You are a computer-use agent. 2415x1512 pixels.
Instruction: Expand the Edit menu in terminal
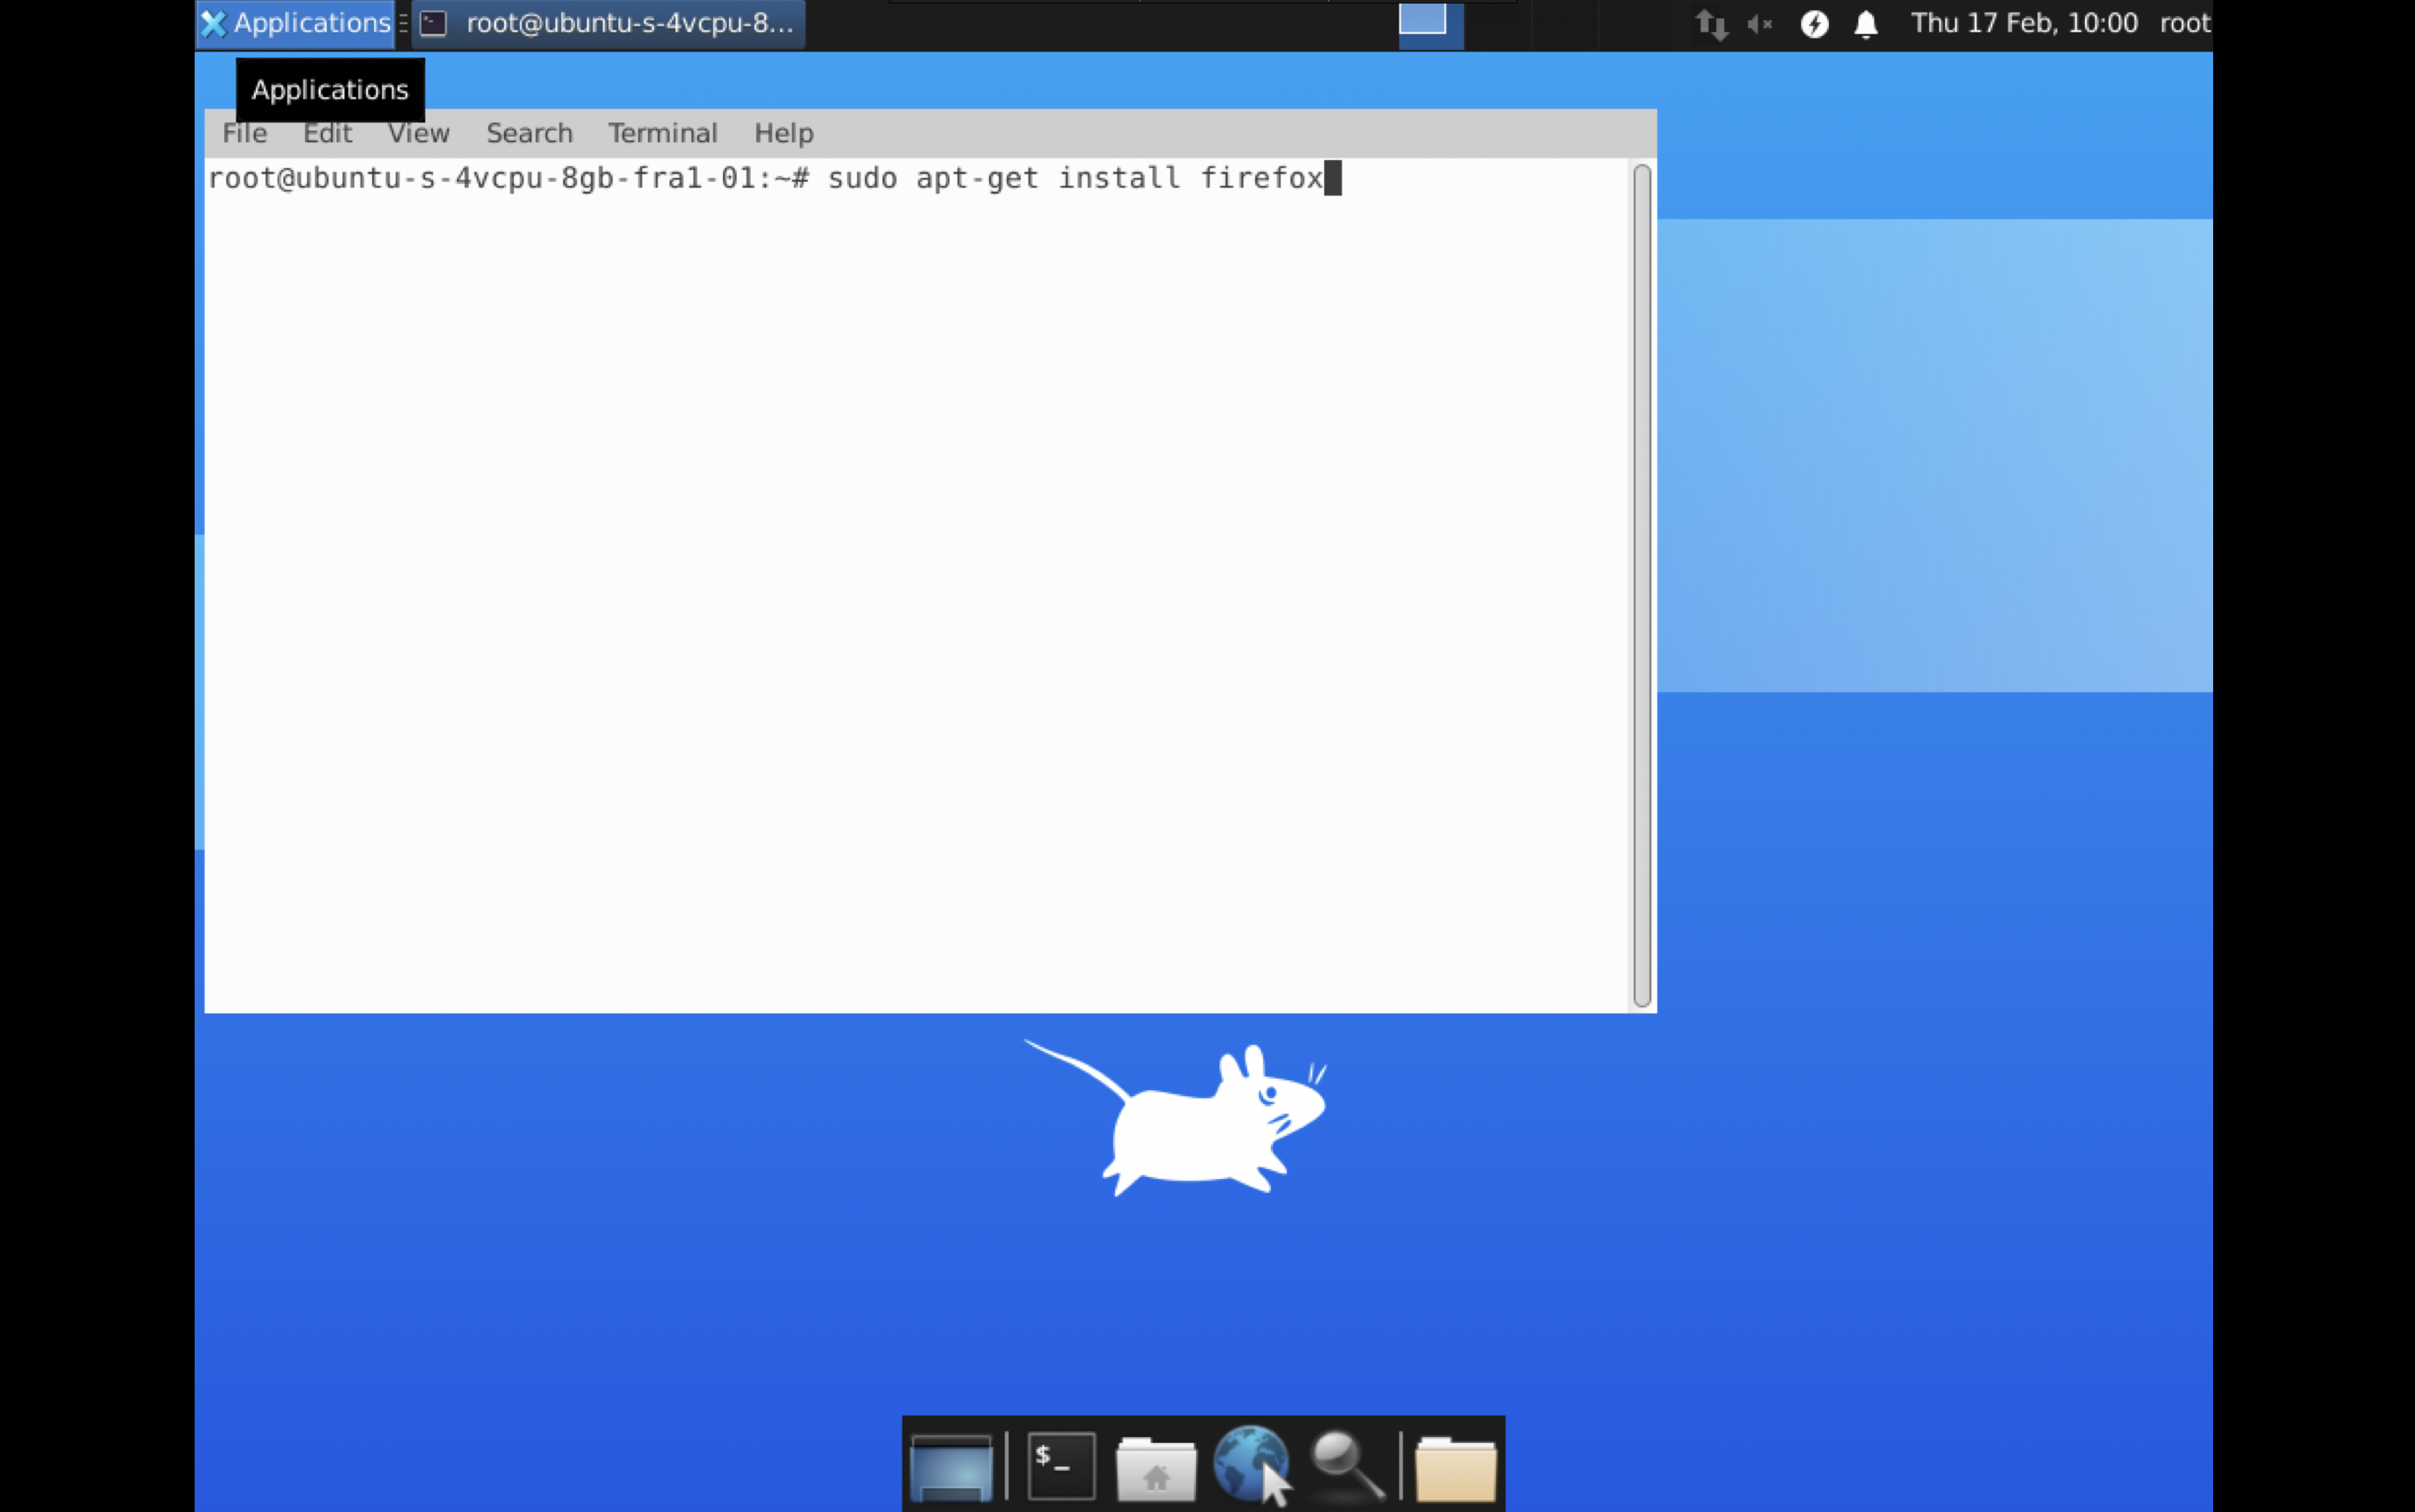(326, 133)
